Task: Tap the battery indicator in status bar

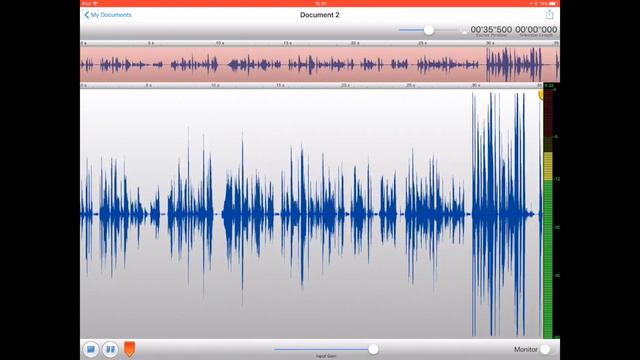Action: pos(553,3)
